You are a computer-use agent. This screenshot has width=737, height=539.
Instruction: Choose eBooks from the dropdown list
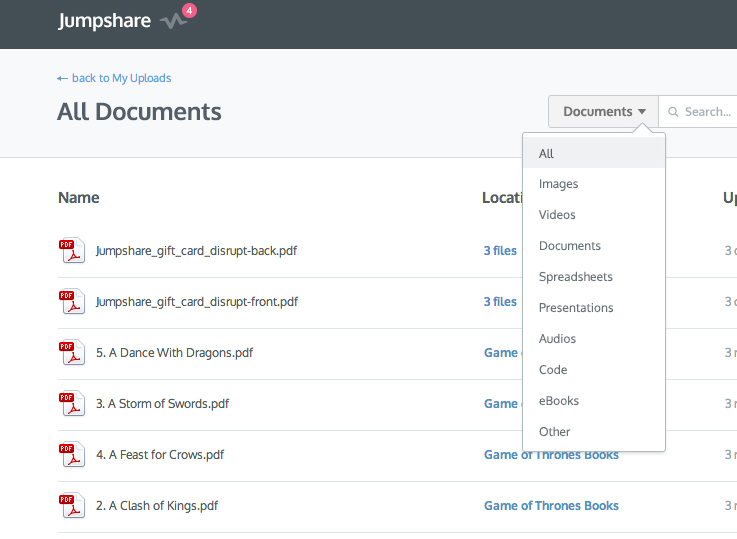coord(558,401)
